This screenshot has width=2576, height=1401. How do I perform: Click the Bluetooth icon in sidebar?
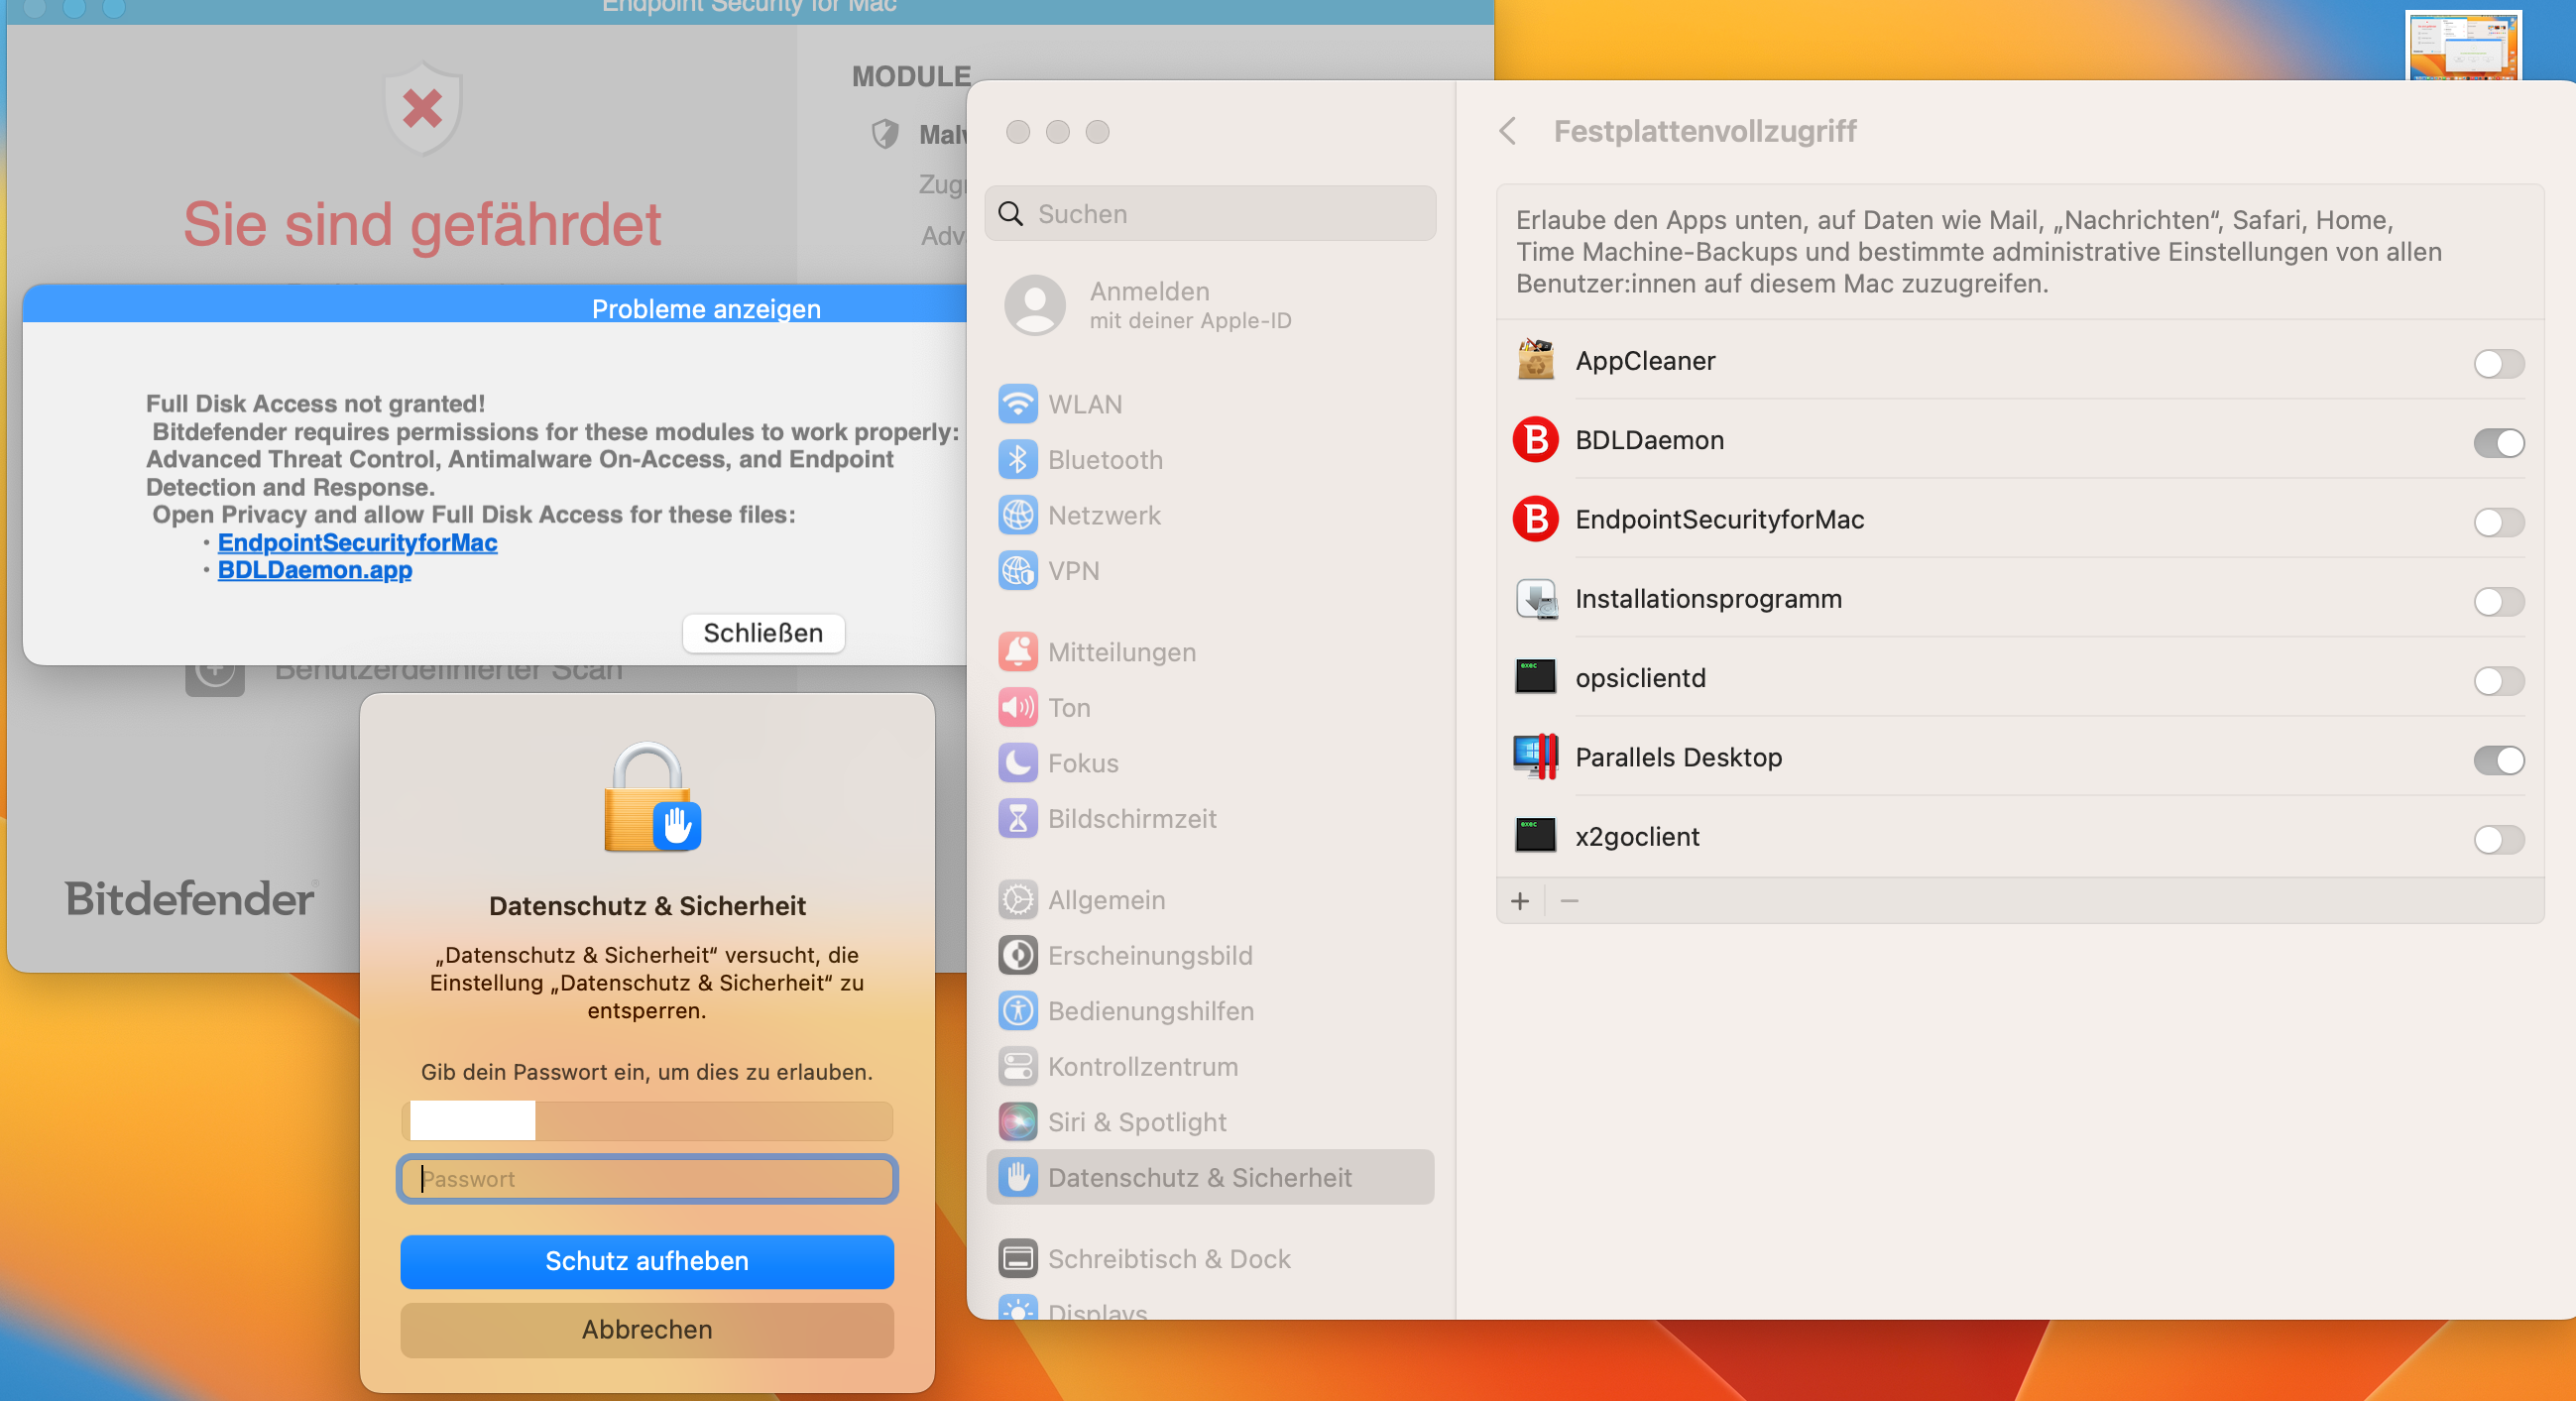coord(1017,460)
